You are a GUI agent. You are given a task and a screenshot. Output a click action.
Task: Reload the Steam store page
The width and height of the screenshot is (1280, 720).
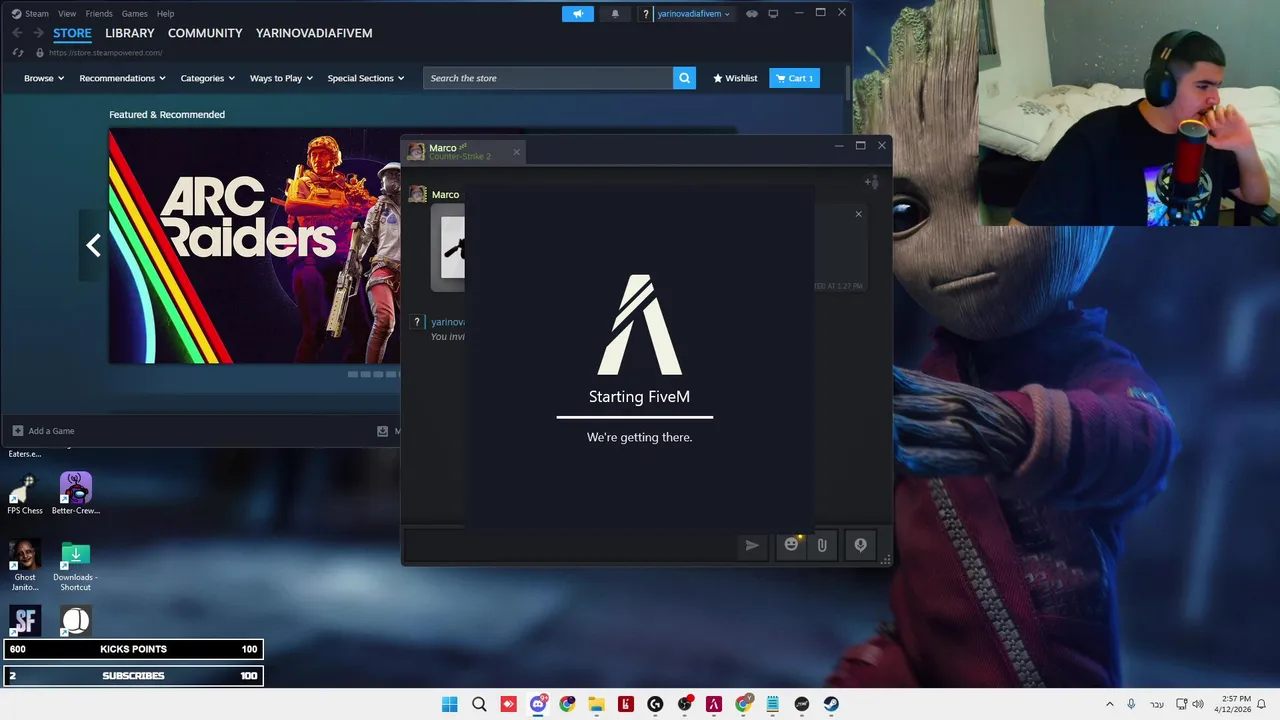(18, 52)
